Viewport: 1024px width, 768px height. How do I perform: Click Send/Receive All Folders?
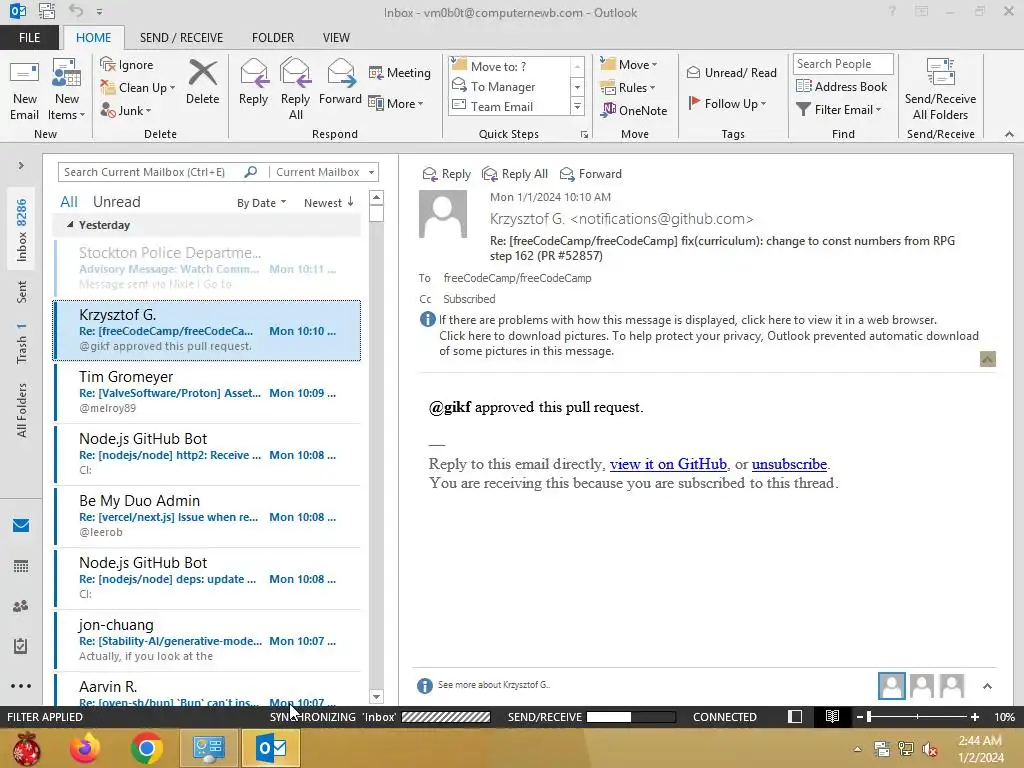pos(940,89)
